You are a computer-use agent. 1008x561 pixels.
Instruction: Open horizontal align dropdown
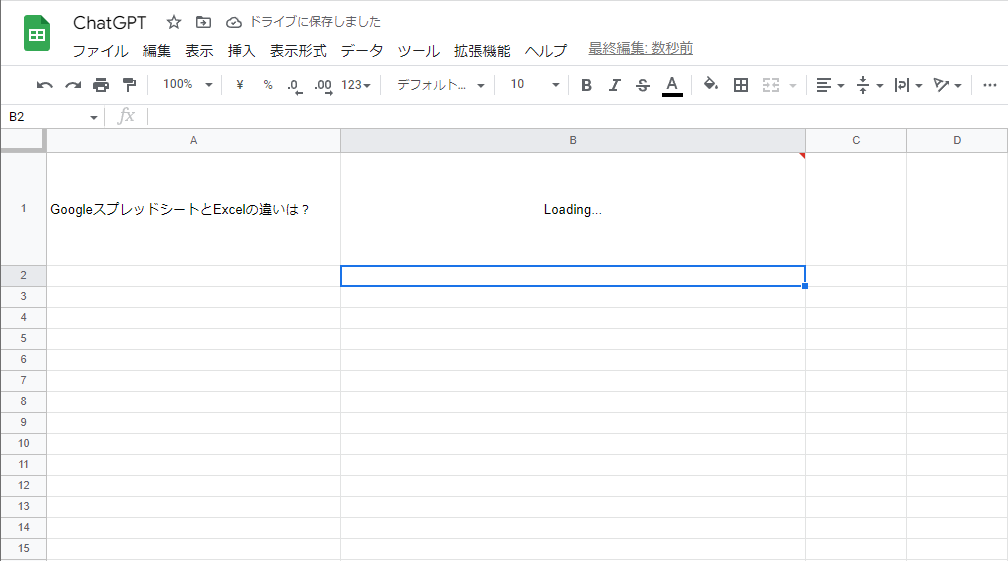(830, 85)
